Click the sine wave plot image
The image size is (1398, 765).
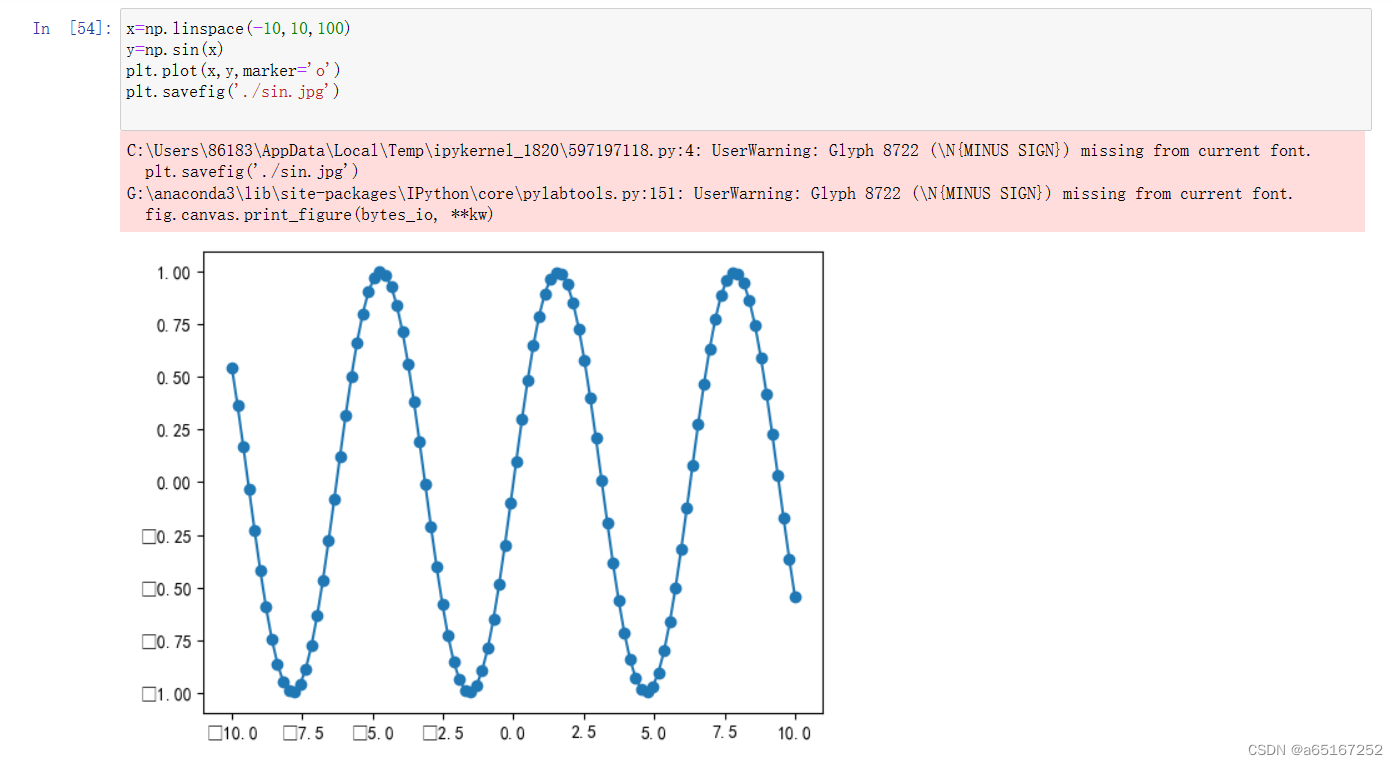click(482, 498)
